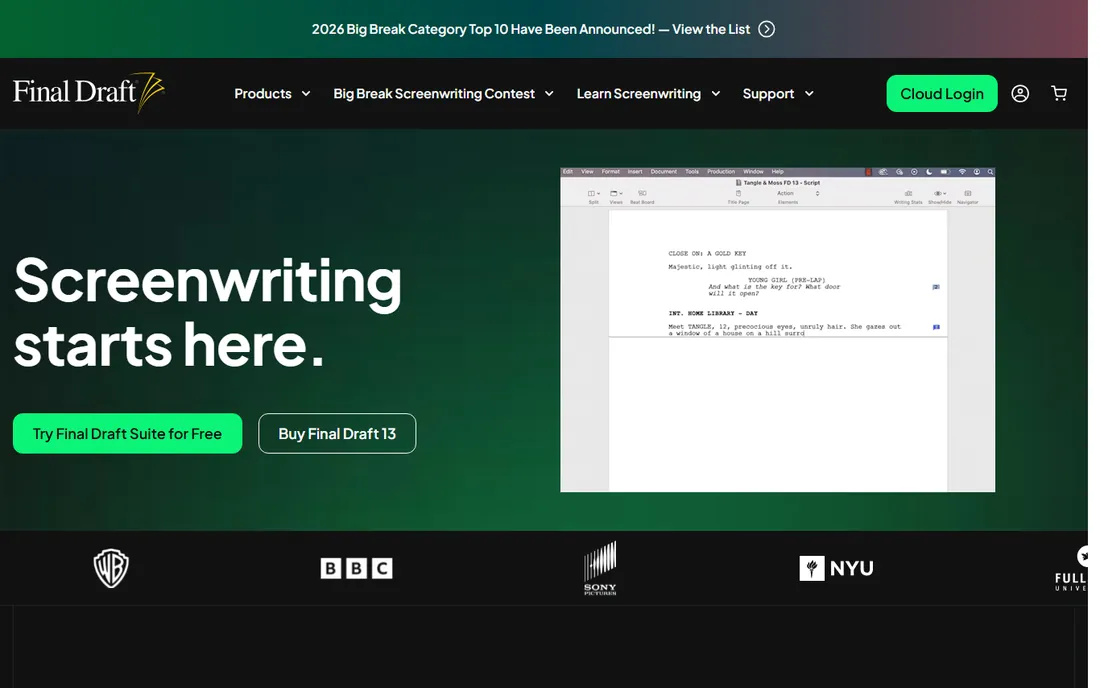This screenshot has width=1100, height=688.
Task: Click the moon Focus icon in the preview's menu bar
Action: tap(929, 172)
